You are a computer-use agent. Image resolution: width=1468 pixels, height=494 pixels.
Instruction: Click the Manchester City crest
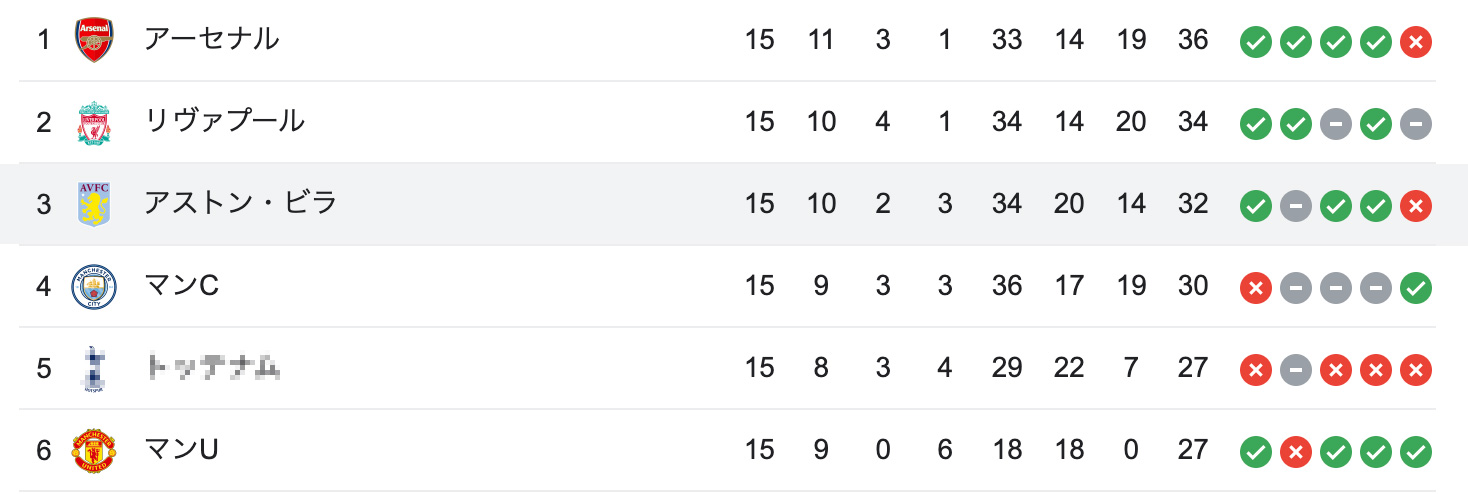95,286
